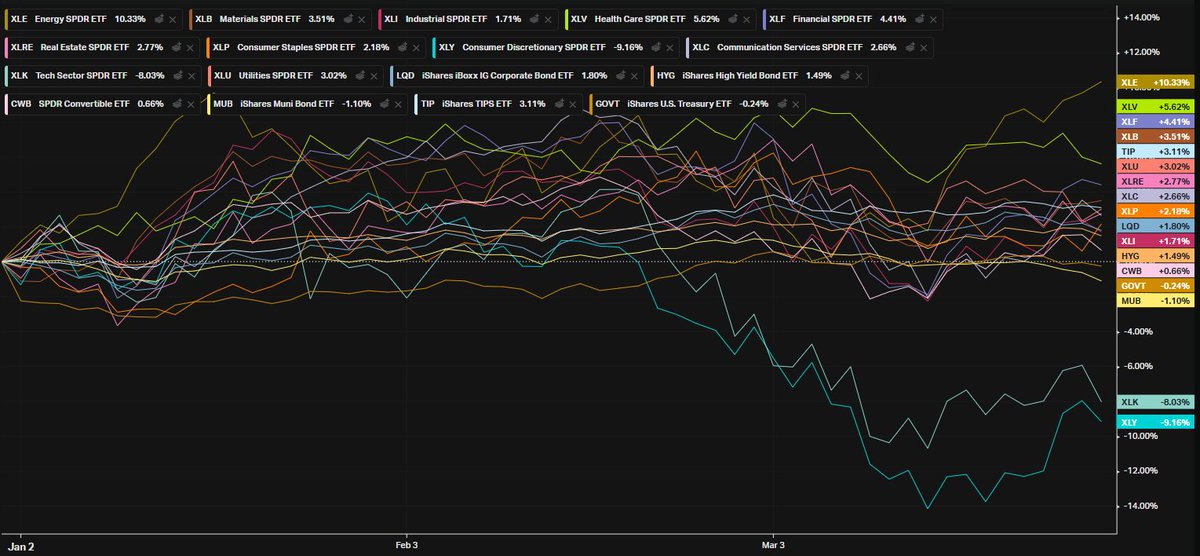Click the XLRE +2.77% price scale label
The height and width of the screenshot is (556, 1200).
(1154, 182)
